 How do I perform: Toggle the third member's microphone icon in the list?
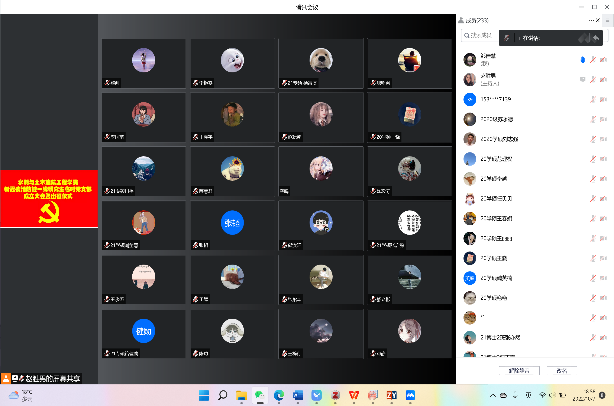[594, 98]
